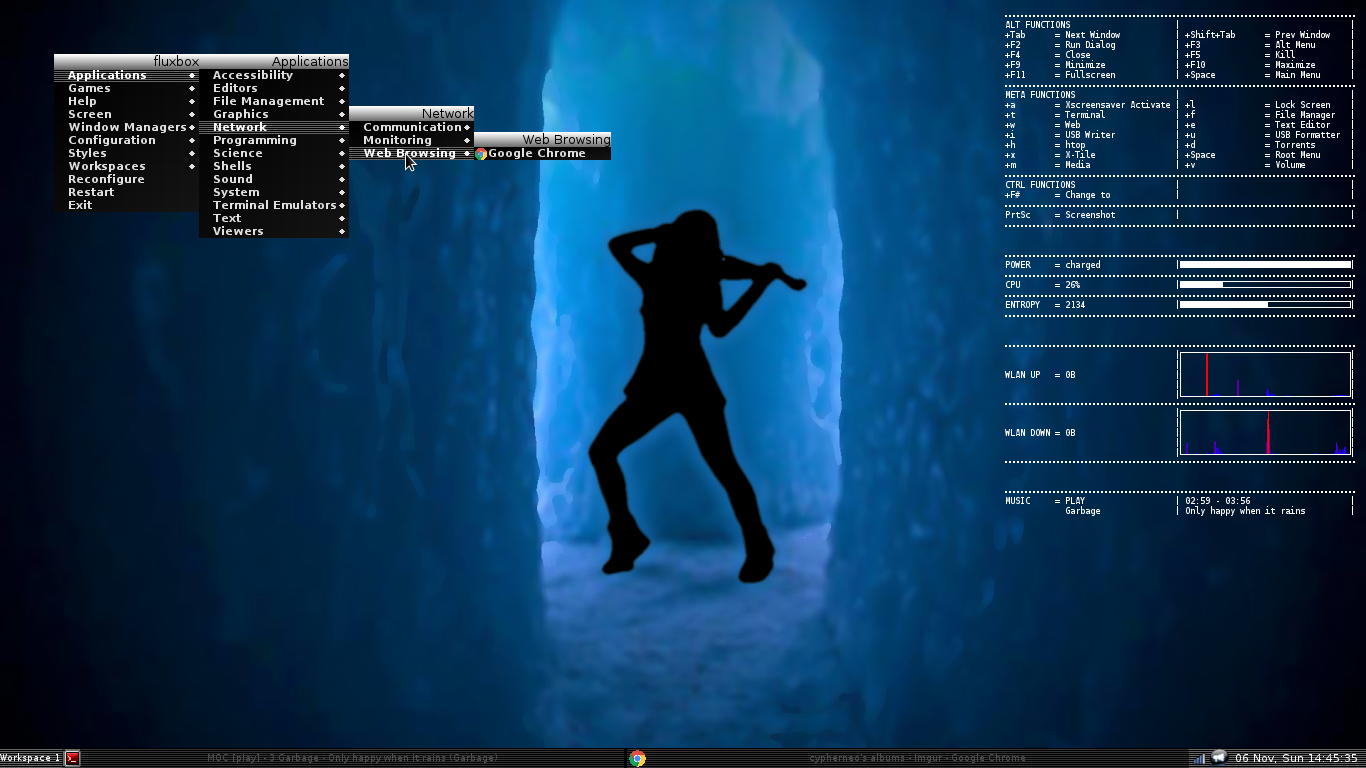Open the Games submenu
Screen dimensions: 1366x768
coord(126,89)
